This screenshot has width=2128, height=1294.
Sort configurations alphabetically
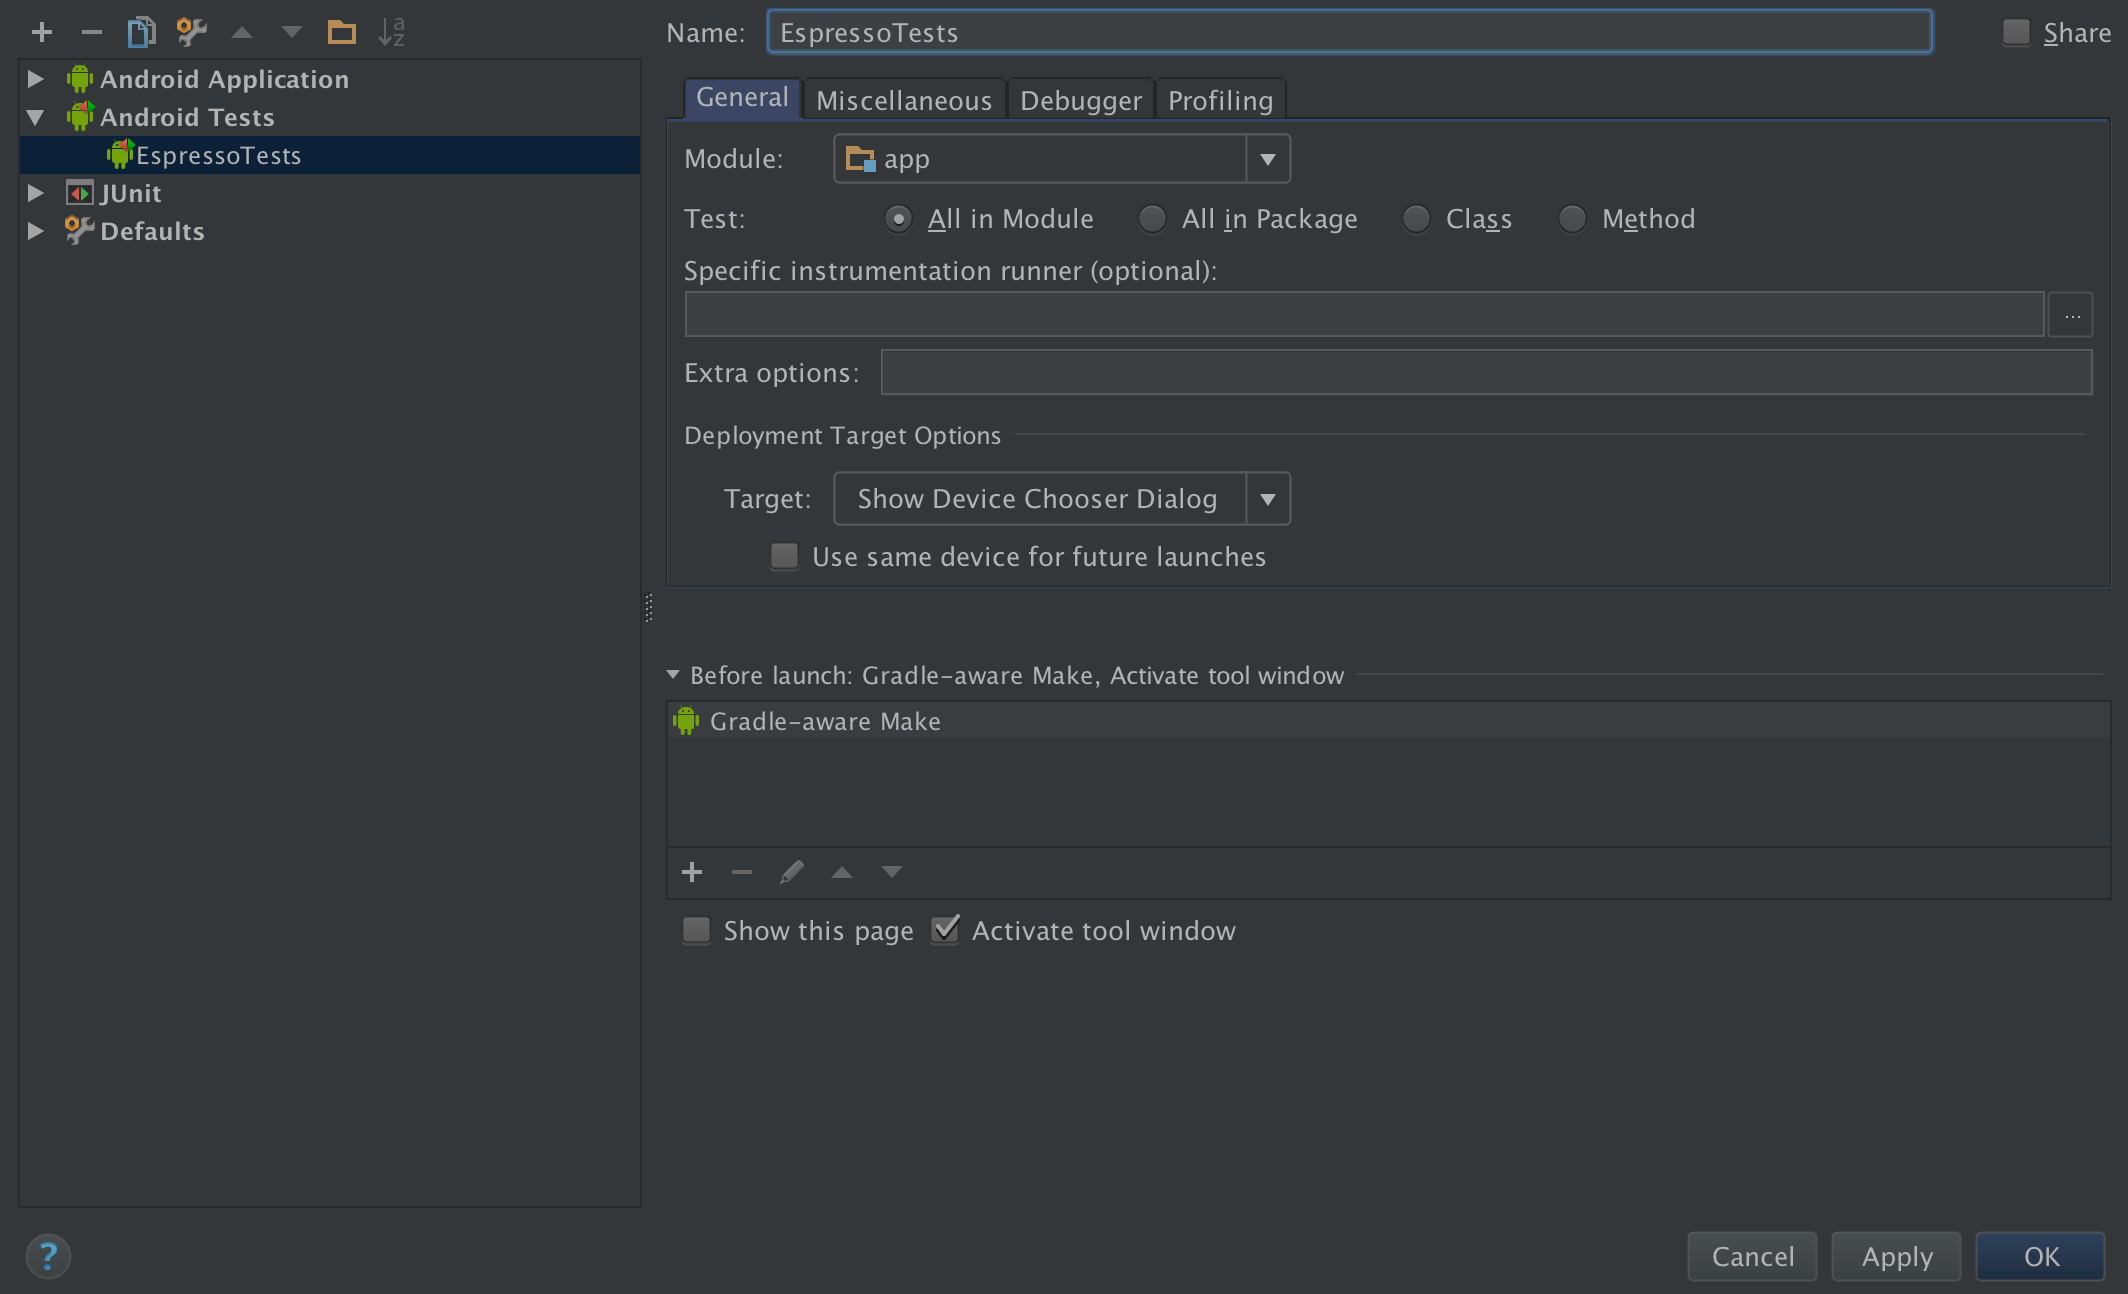(x=391, y=31)
